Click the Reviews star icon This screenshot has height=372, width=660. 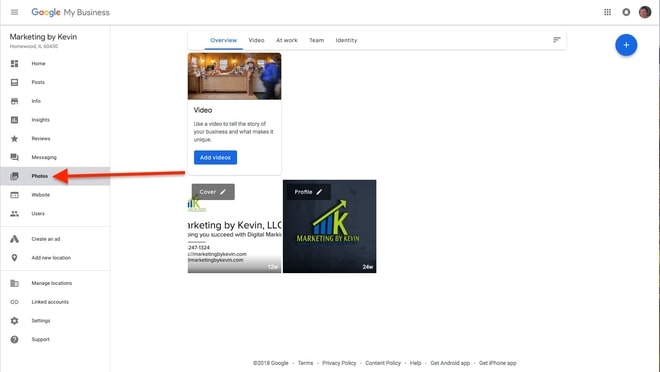click(14, 138)
